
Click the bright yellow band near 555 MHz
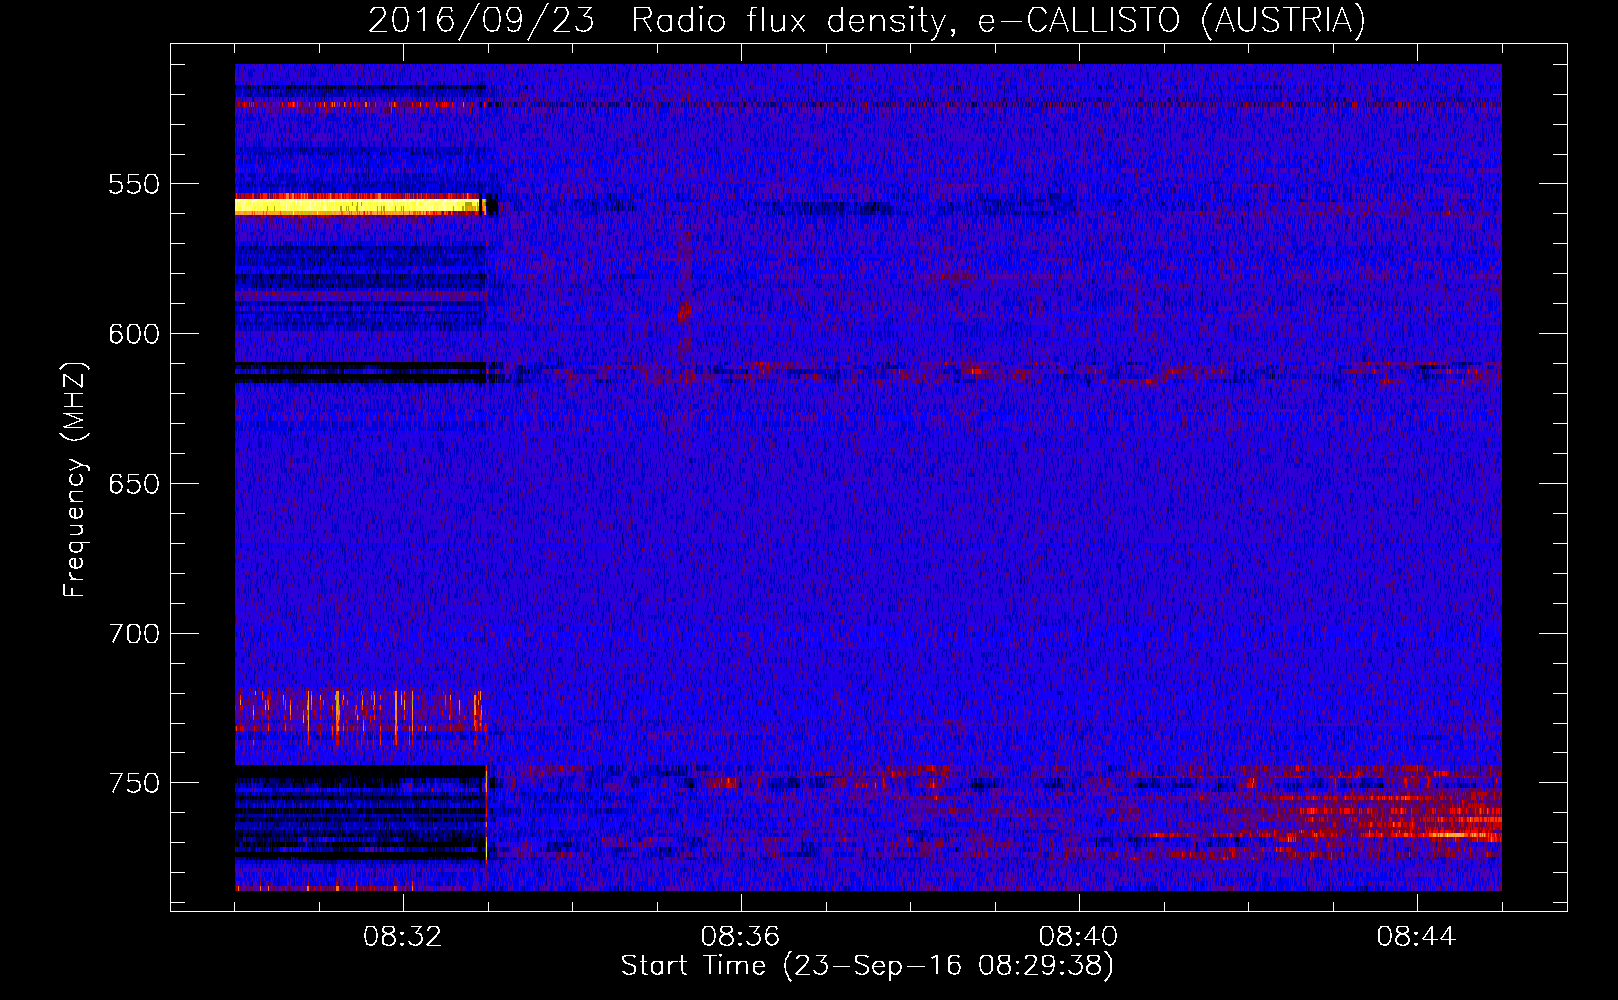[x=360, y=206]
